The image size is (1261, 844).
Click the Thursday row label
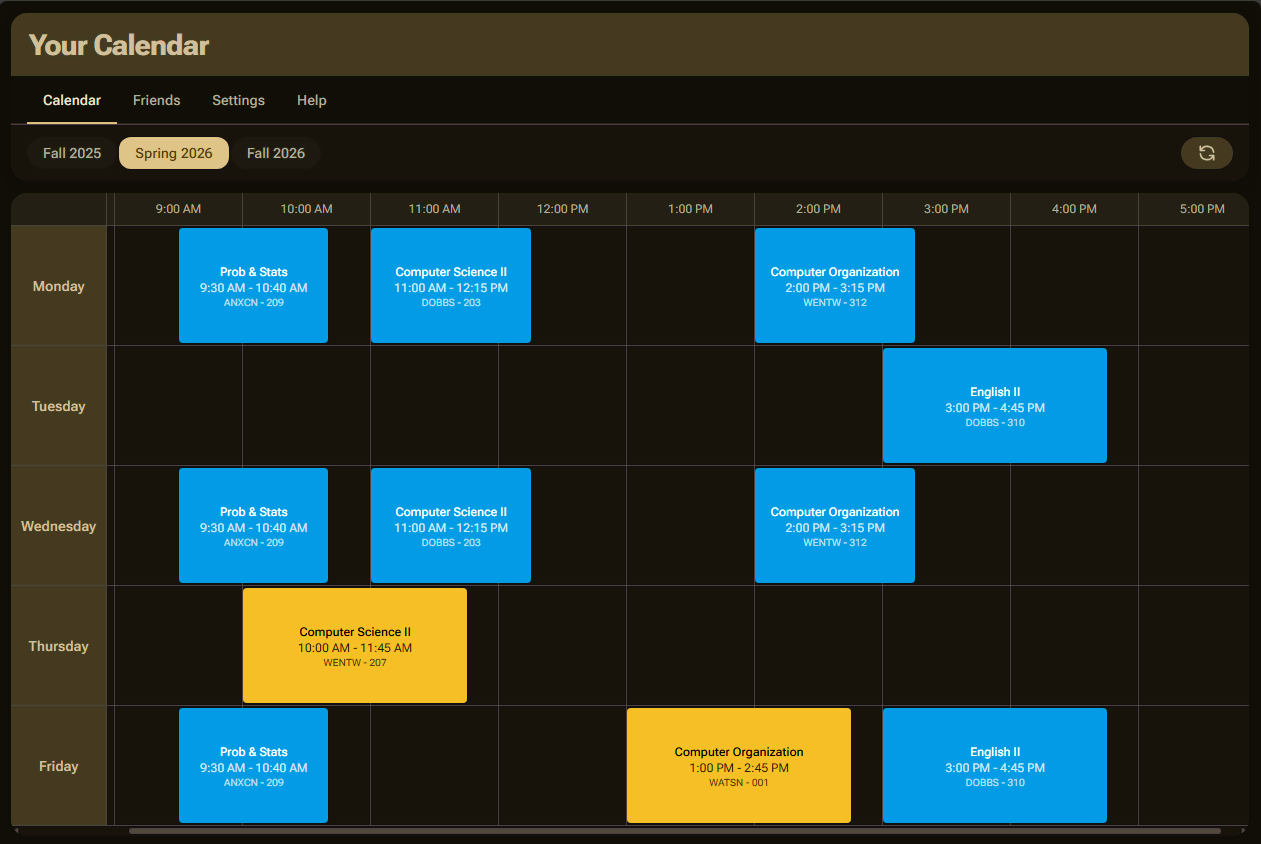click(x=59, y=646)
